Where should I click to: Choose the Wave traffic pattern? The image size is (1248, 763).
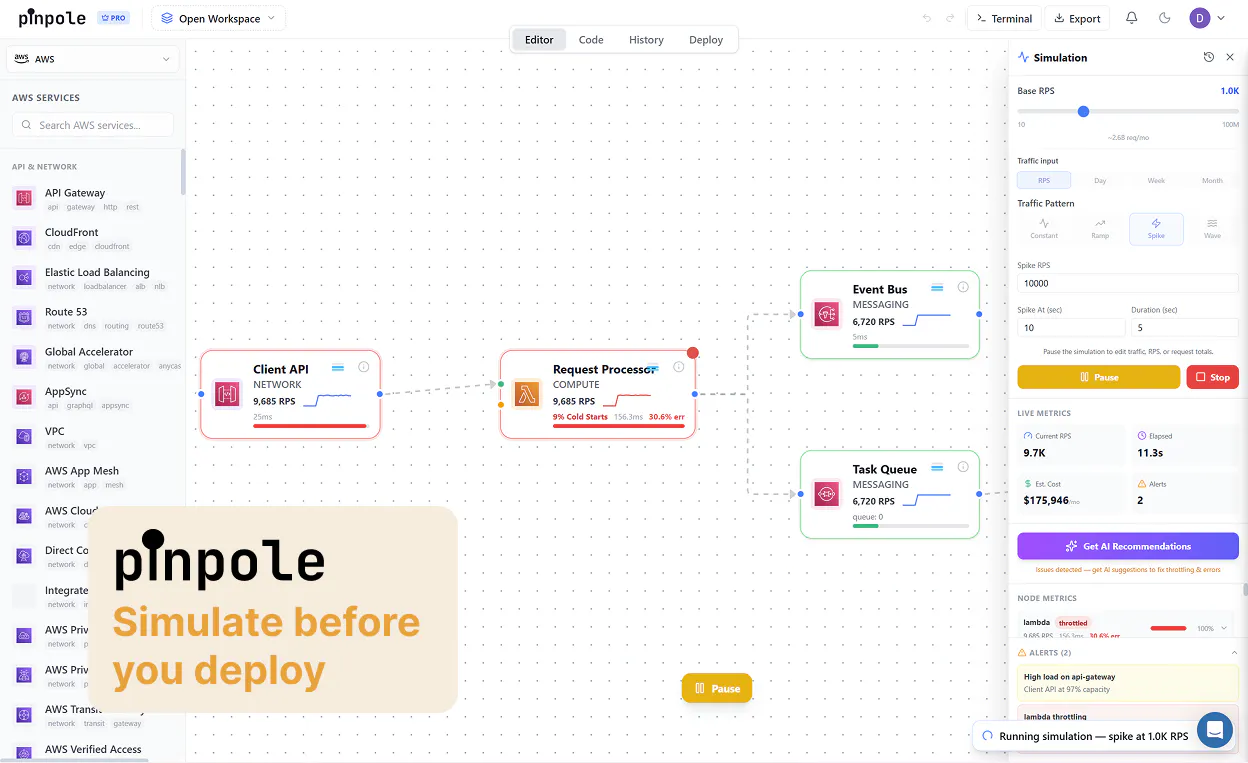pos(1212,229)
